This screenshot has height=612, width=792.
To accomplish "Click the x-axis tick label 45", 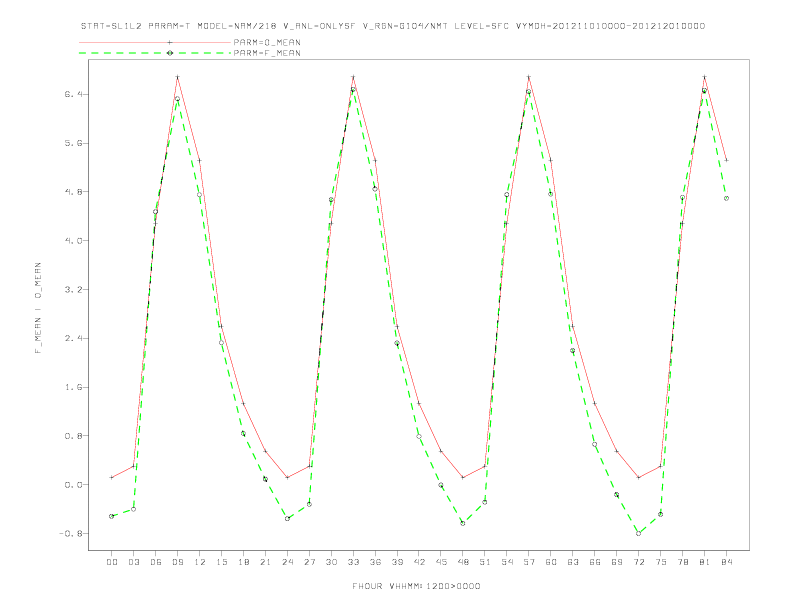I will point(441,562).
